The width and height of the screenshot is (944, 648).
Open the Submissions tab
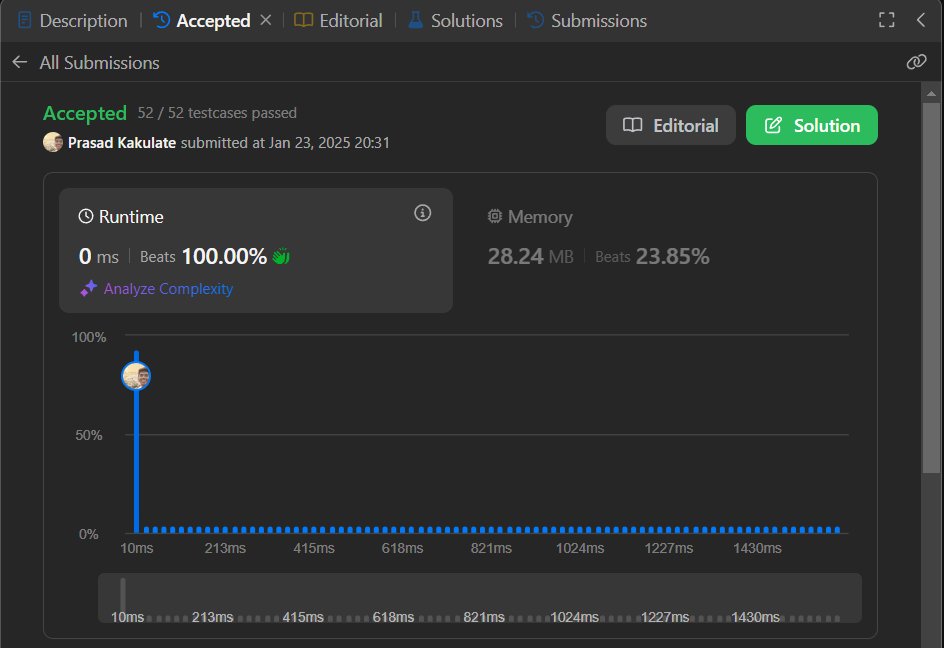(587, 20)
